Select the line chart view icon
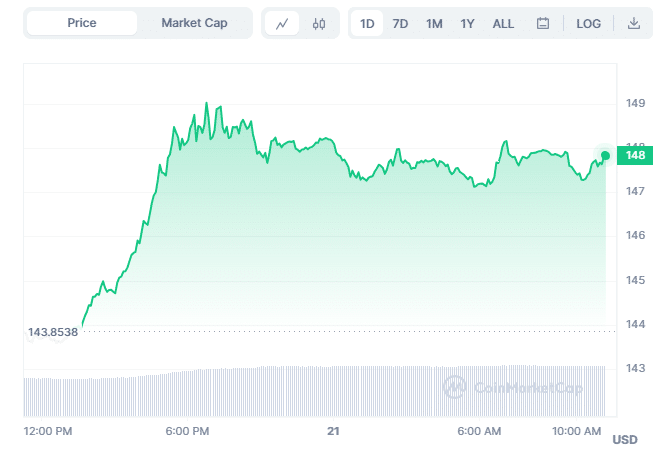This screenshot has height=458, width=666. pyautogui.click(x=282, y=23)
